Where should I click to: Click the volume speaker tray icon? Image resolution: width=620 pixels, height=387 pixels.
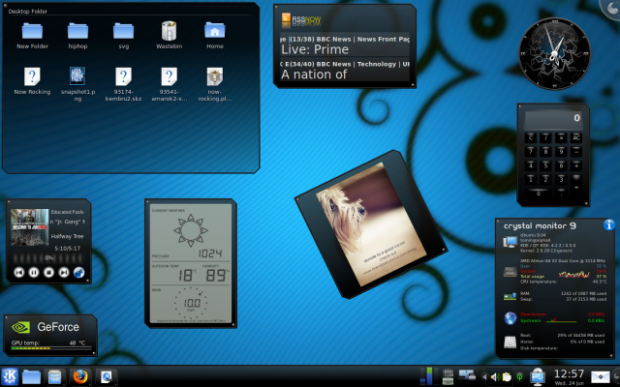[495, 377]
